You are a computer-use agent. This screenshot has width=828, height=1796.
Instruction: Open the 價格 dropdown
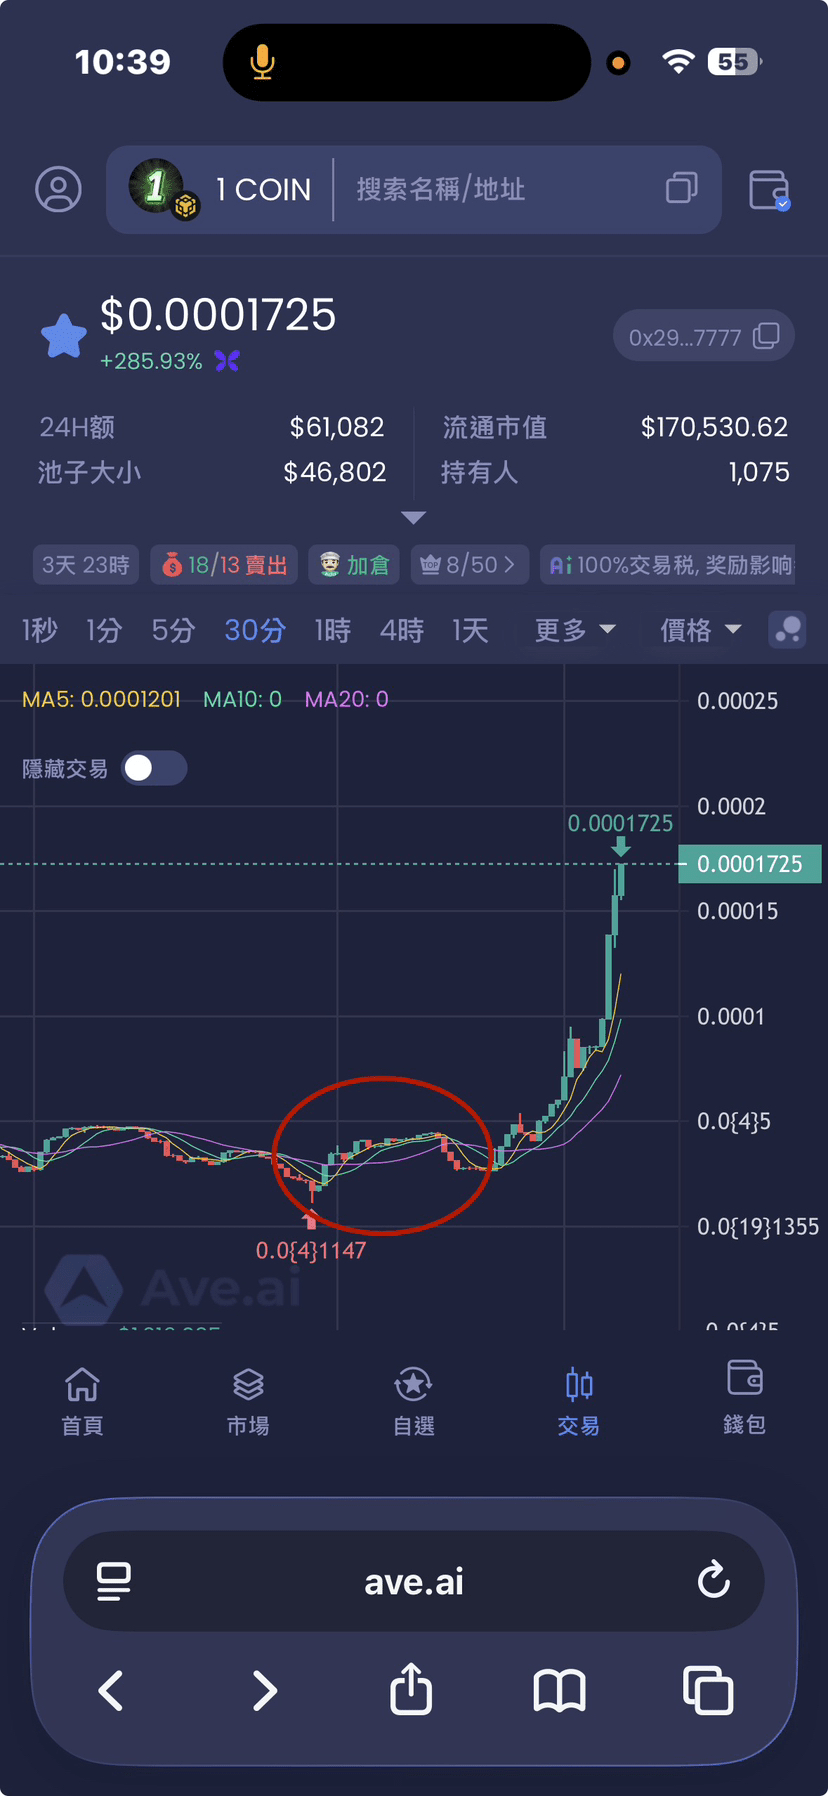[701, 630]
